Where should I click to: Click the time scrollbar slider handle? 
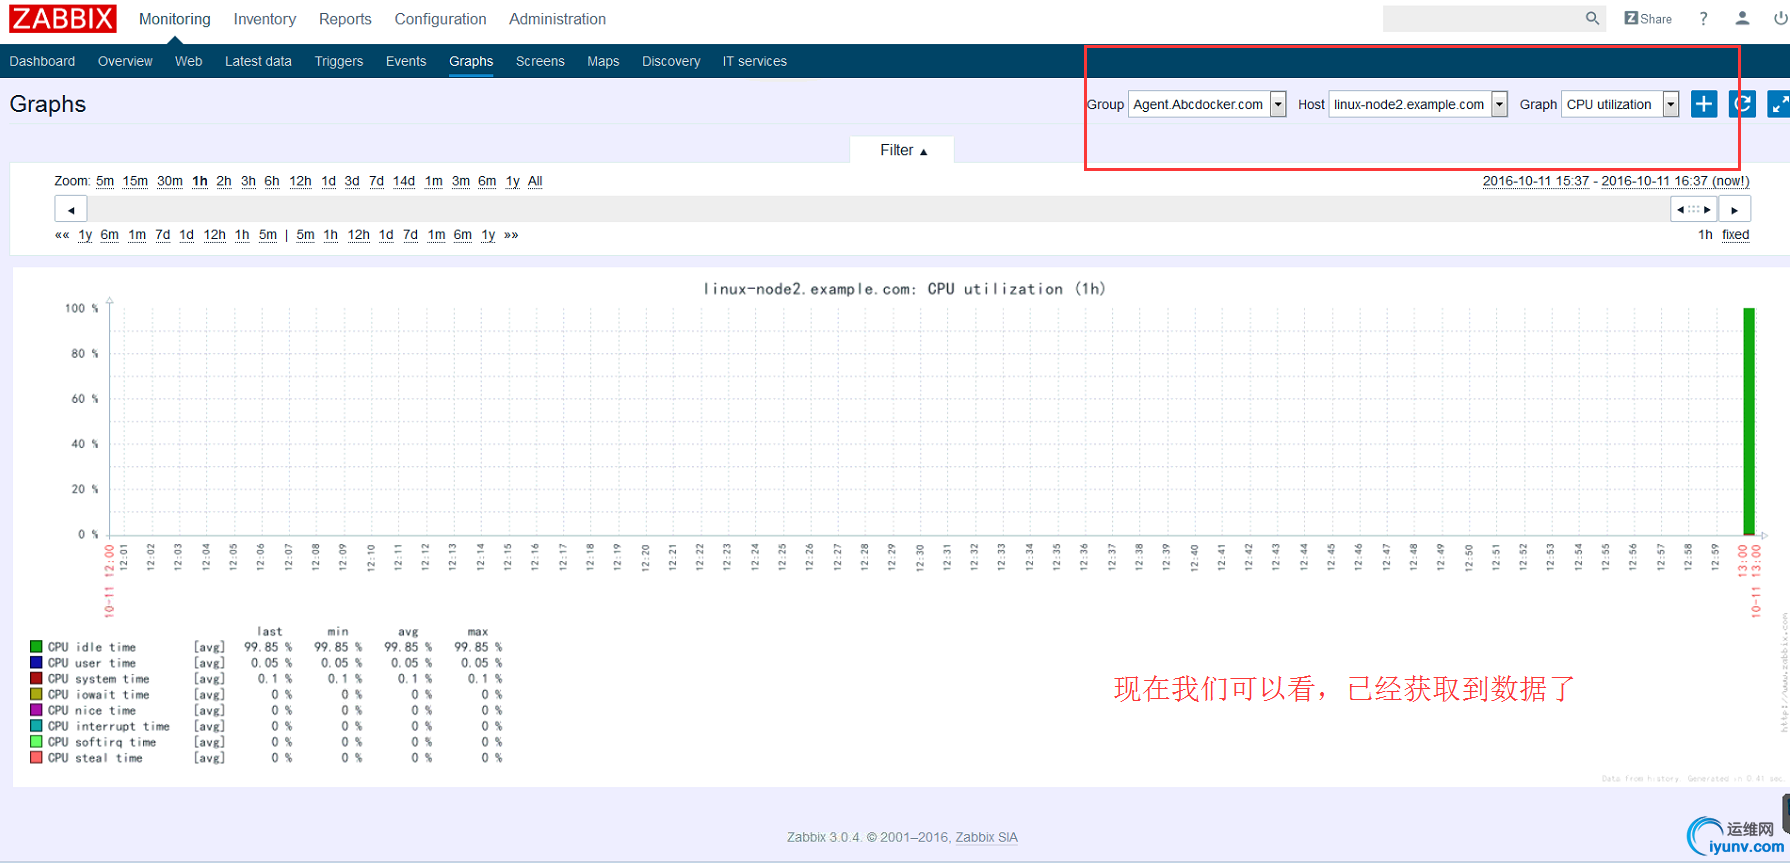point(1694,210)
